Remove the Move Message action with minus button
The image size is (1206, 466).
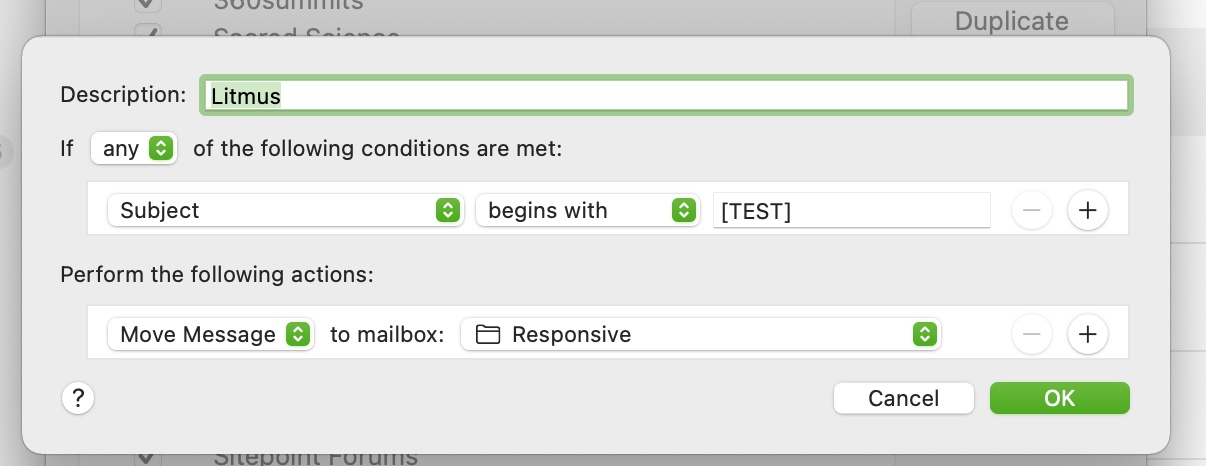pos(1032,334)
